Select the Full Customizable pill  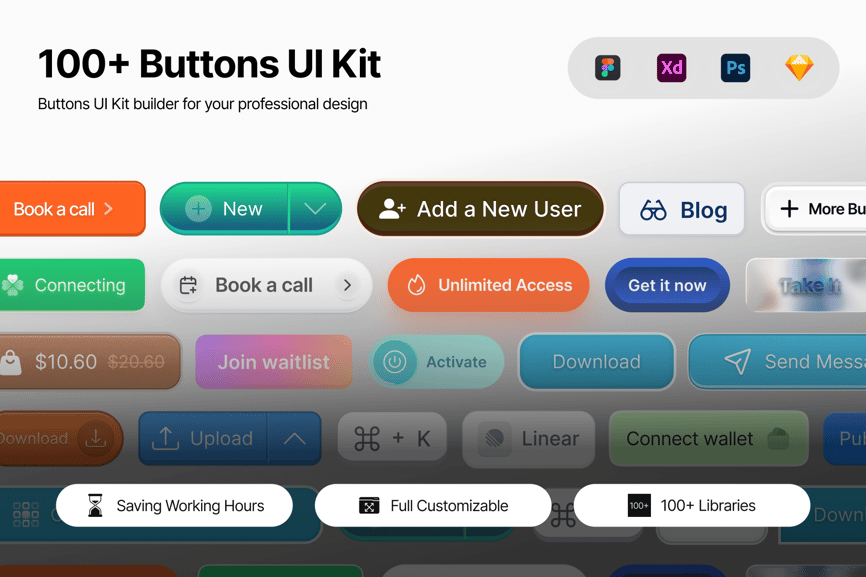click(433, 506)
